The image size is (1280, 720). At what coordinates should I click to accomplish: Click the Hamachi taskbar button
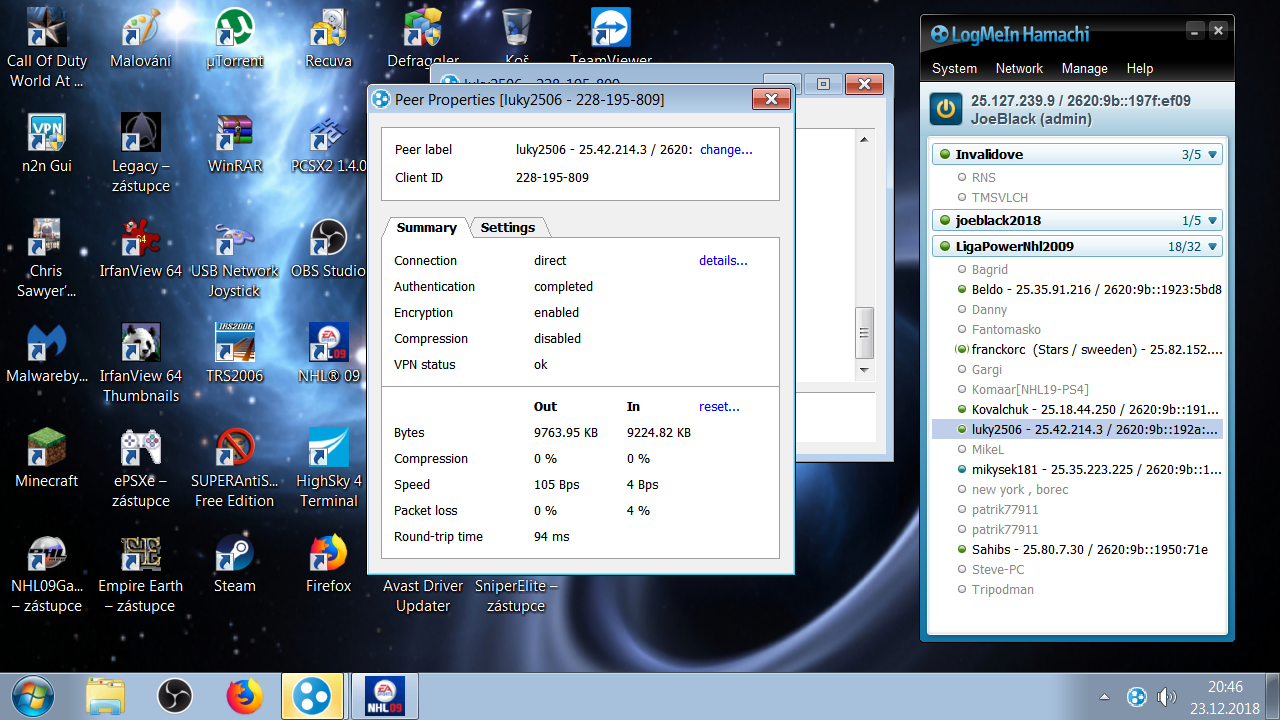click(x=313, y=696)
